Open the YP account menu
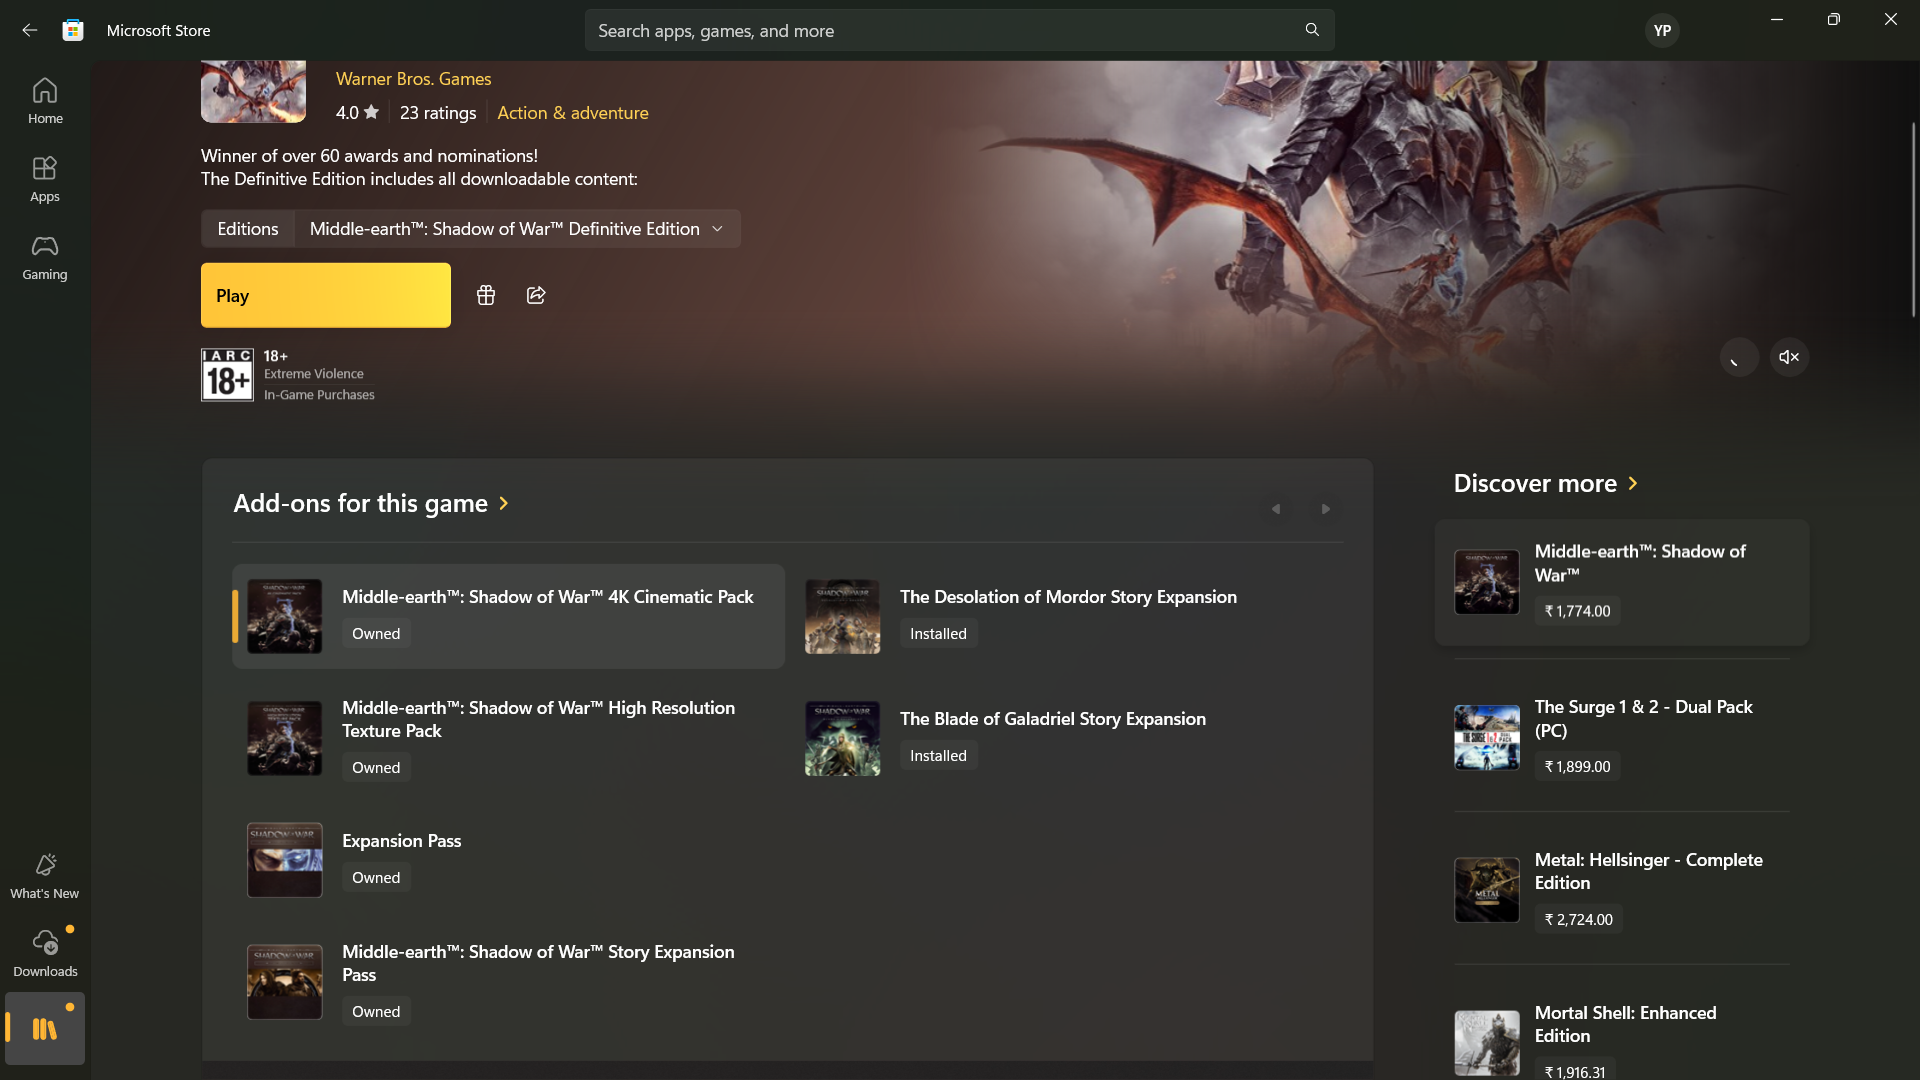 coord(1662,30)
